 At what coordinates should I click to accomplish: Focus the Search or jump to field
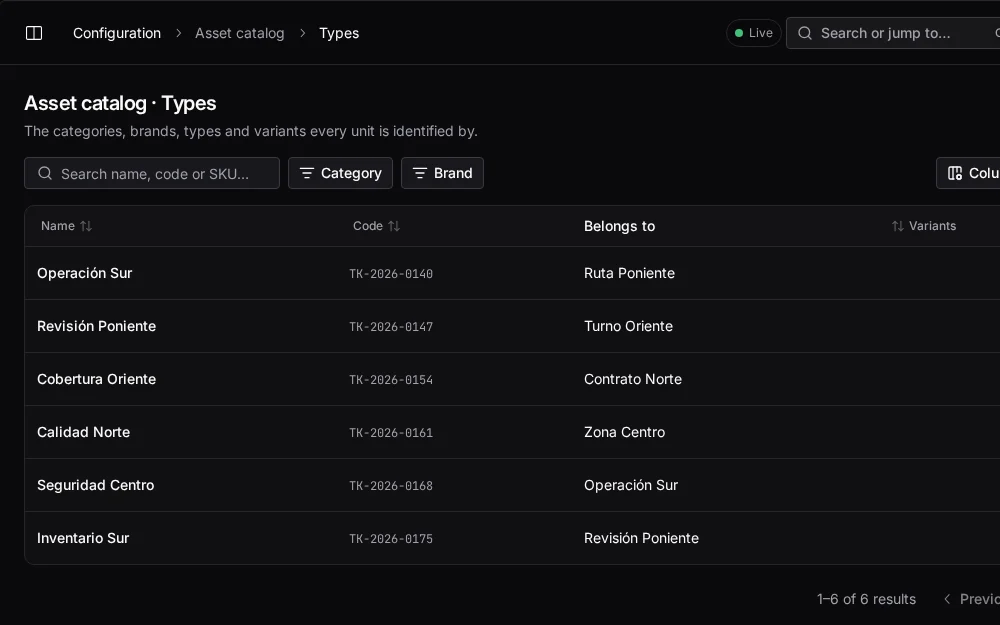pos(893,33)
